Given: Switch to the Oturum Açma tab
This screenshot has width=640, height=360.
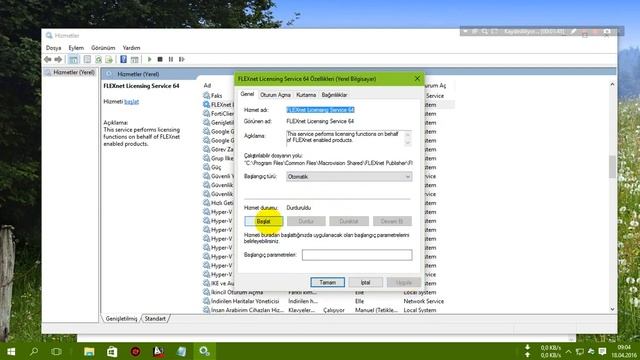Looking at the screenshot, I should coord(276,95).
